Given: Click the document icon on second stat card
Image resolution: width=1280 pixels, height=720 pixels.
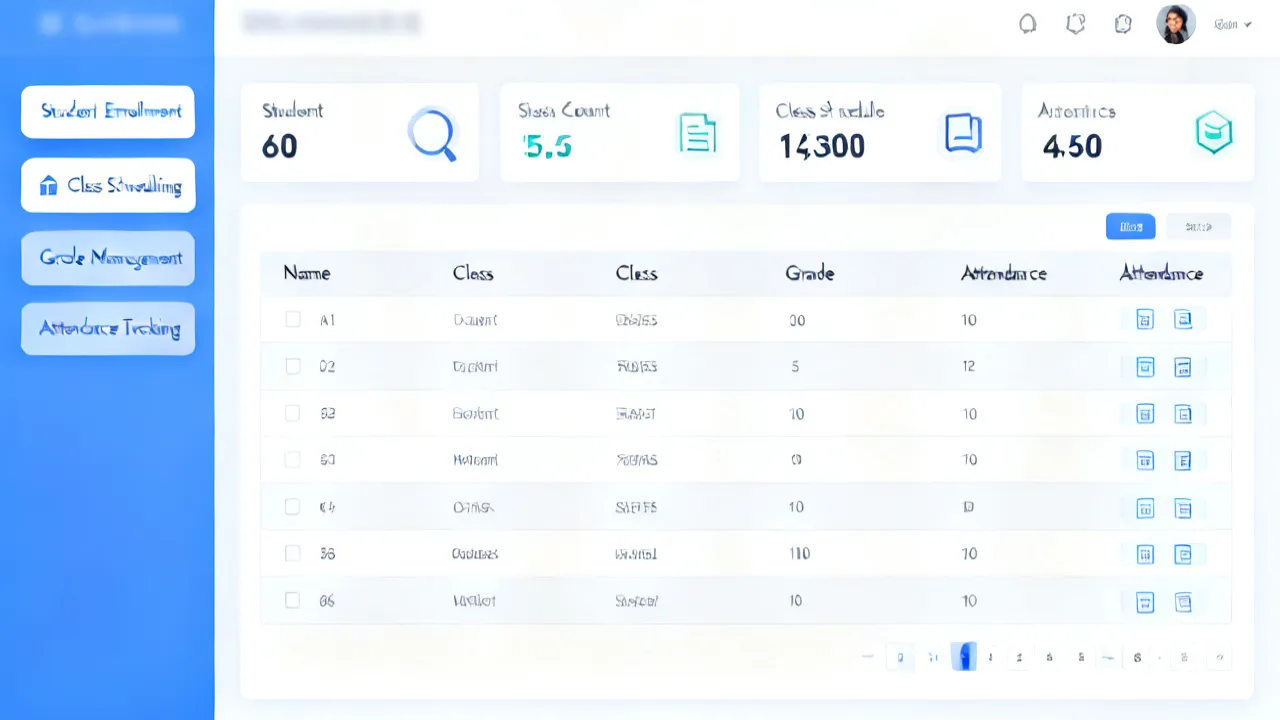Looking at the screenshot, I should [697, 132].
